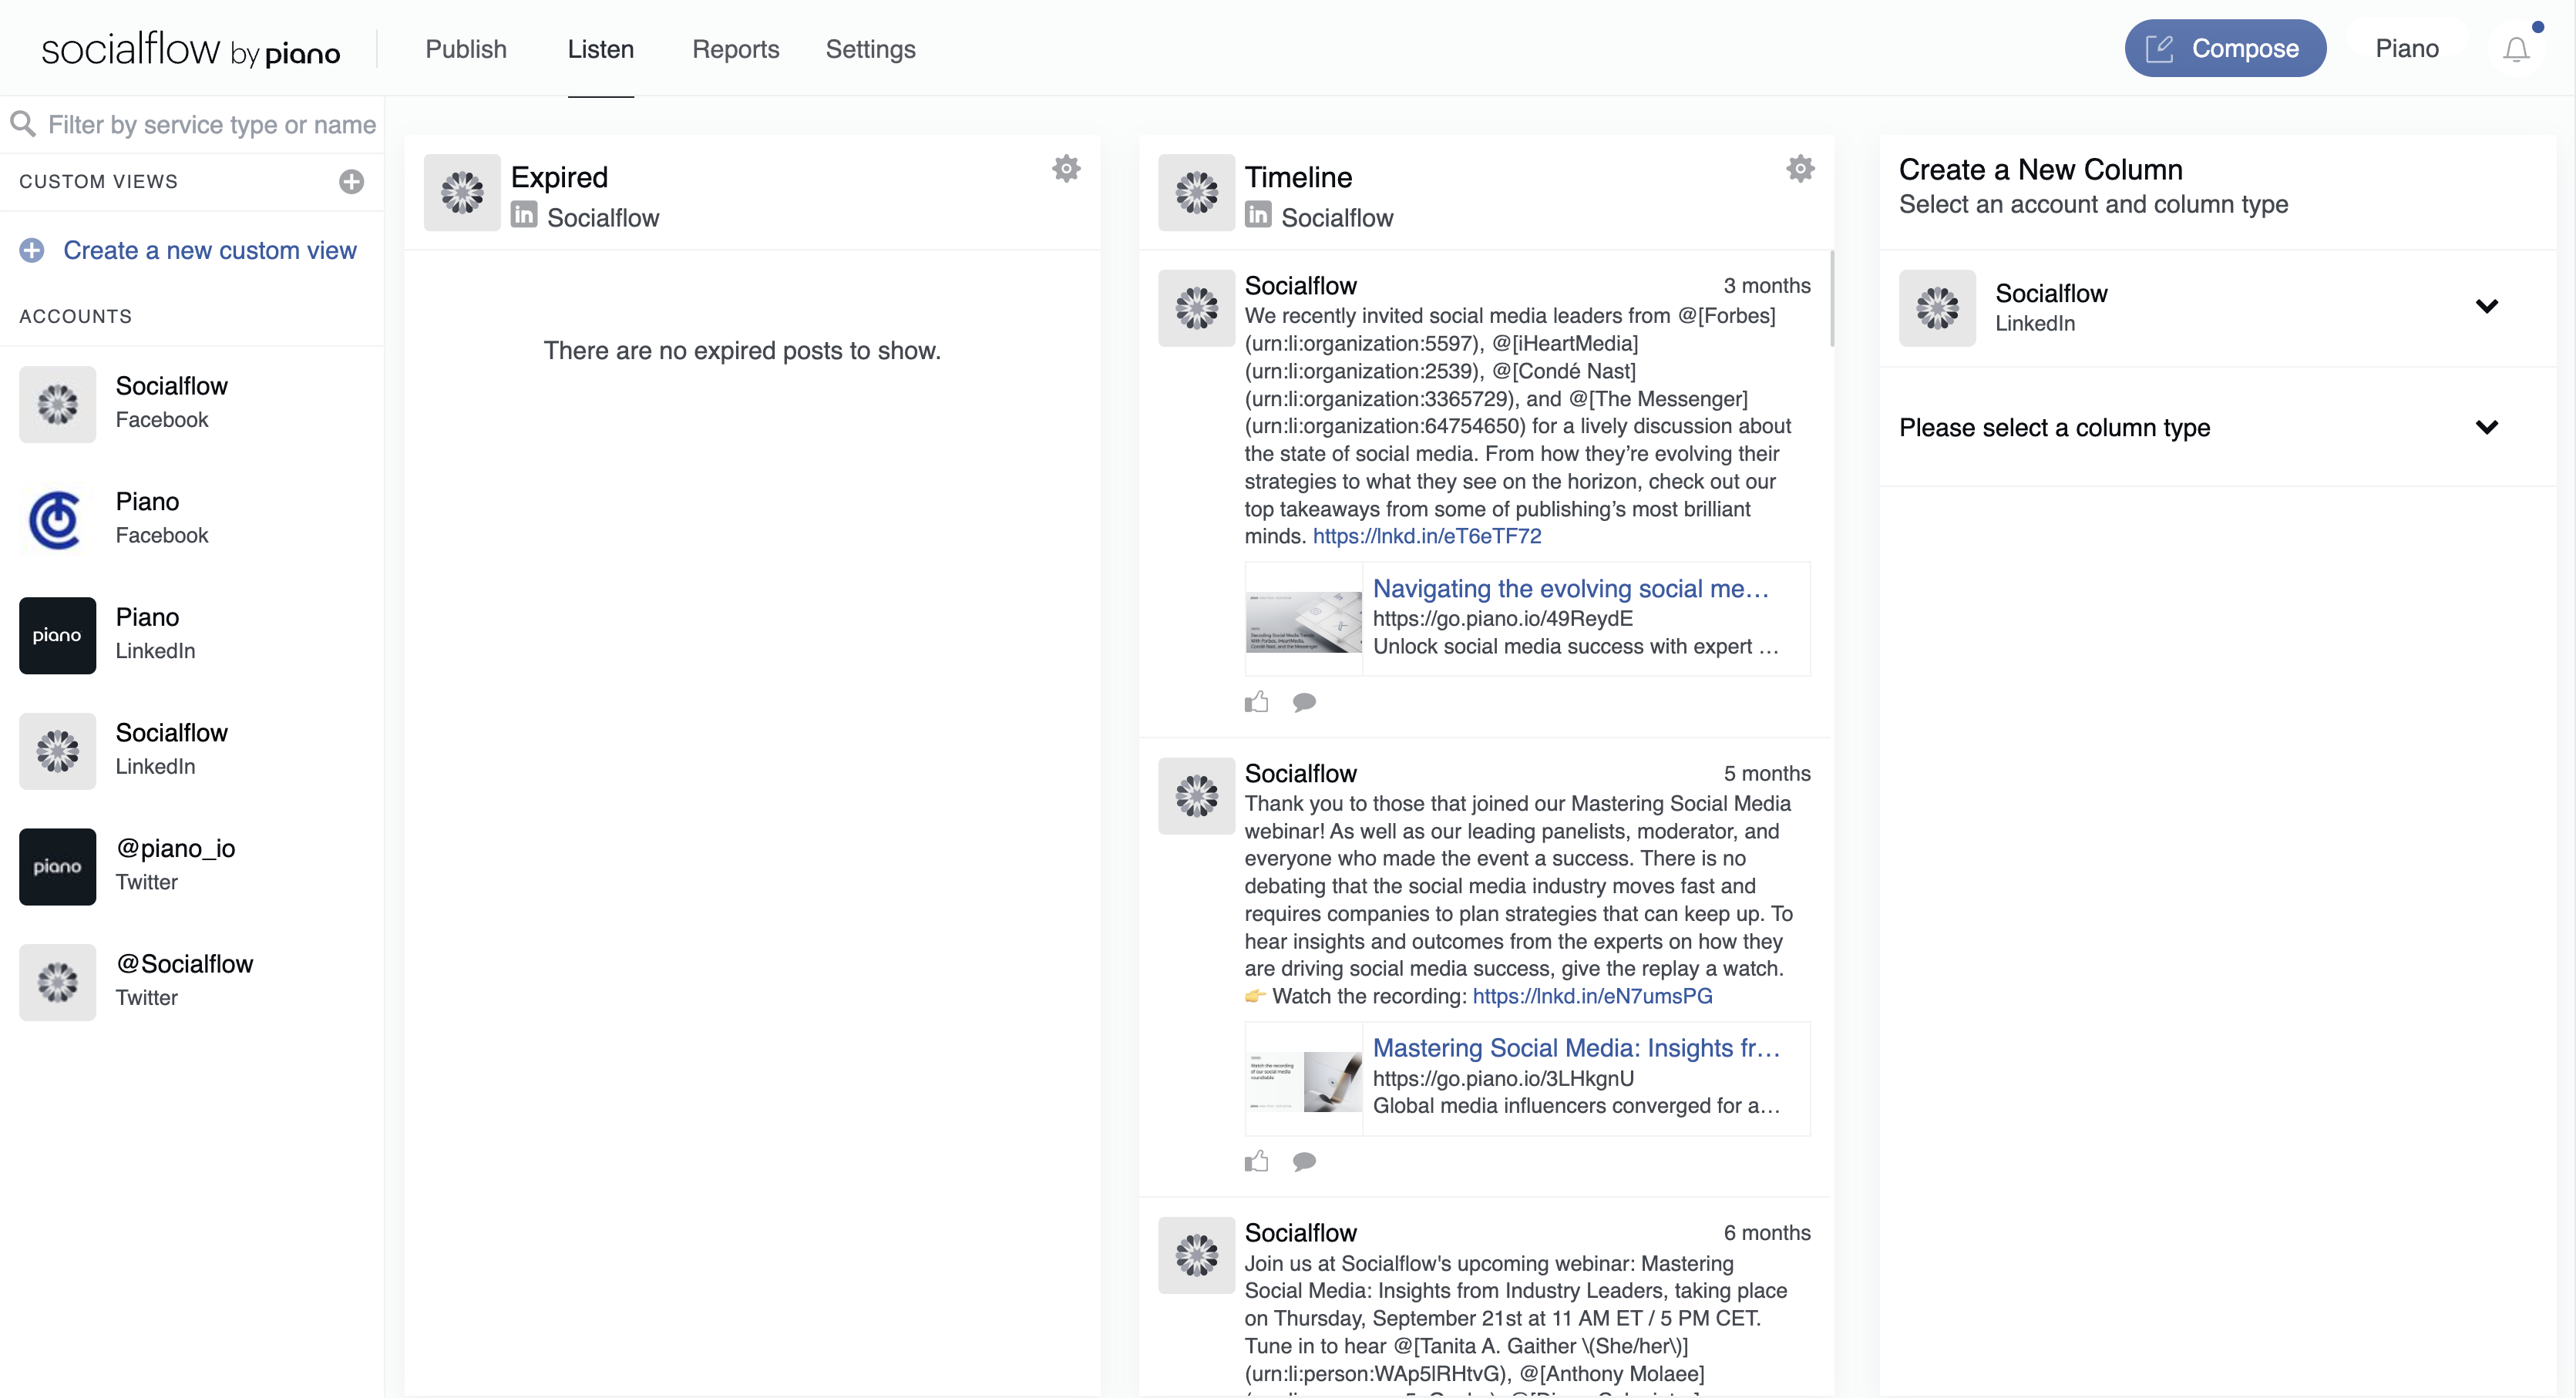Open Navigating the evolving social media article
This screenshot has height=1398, width=2576.
point(1570,588)
